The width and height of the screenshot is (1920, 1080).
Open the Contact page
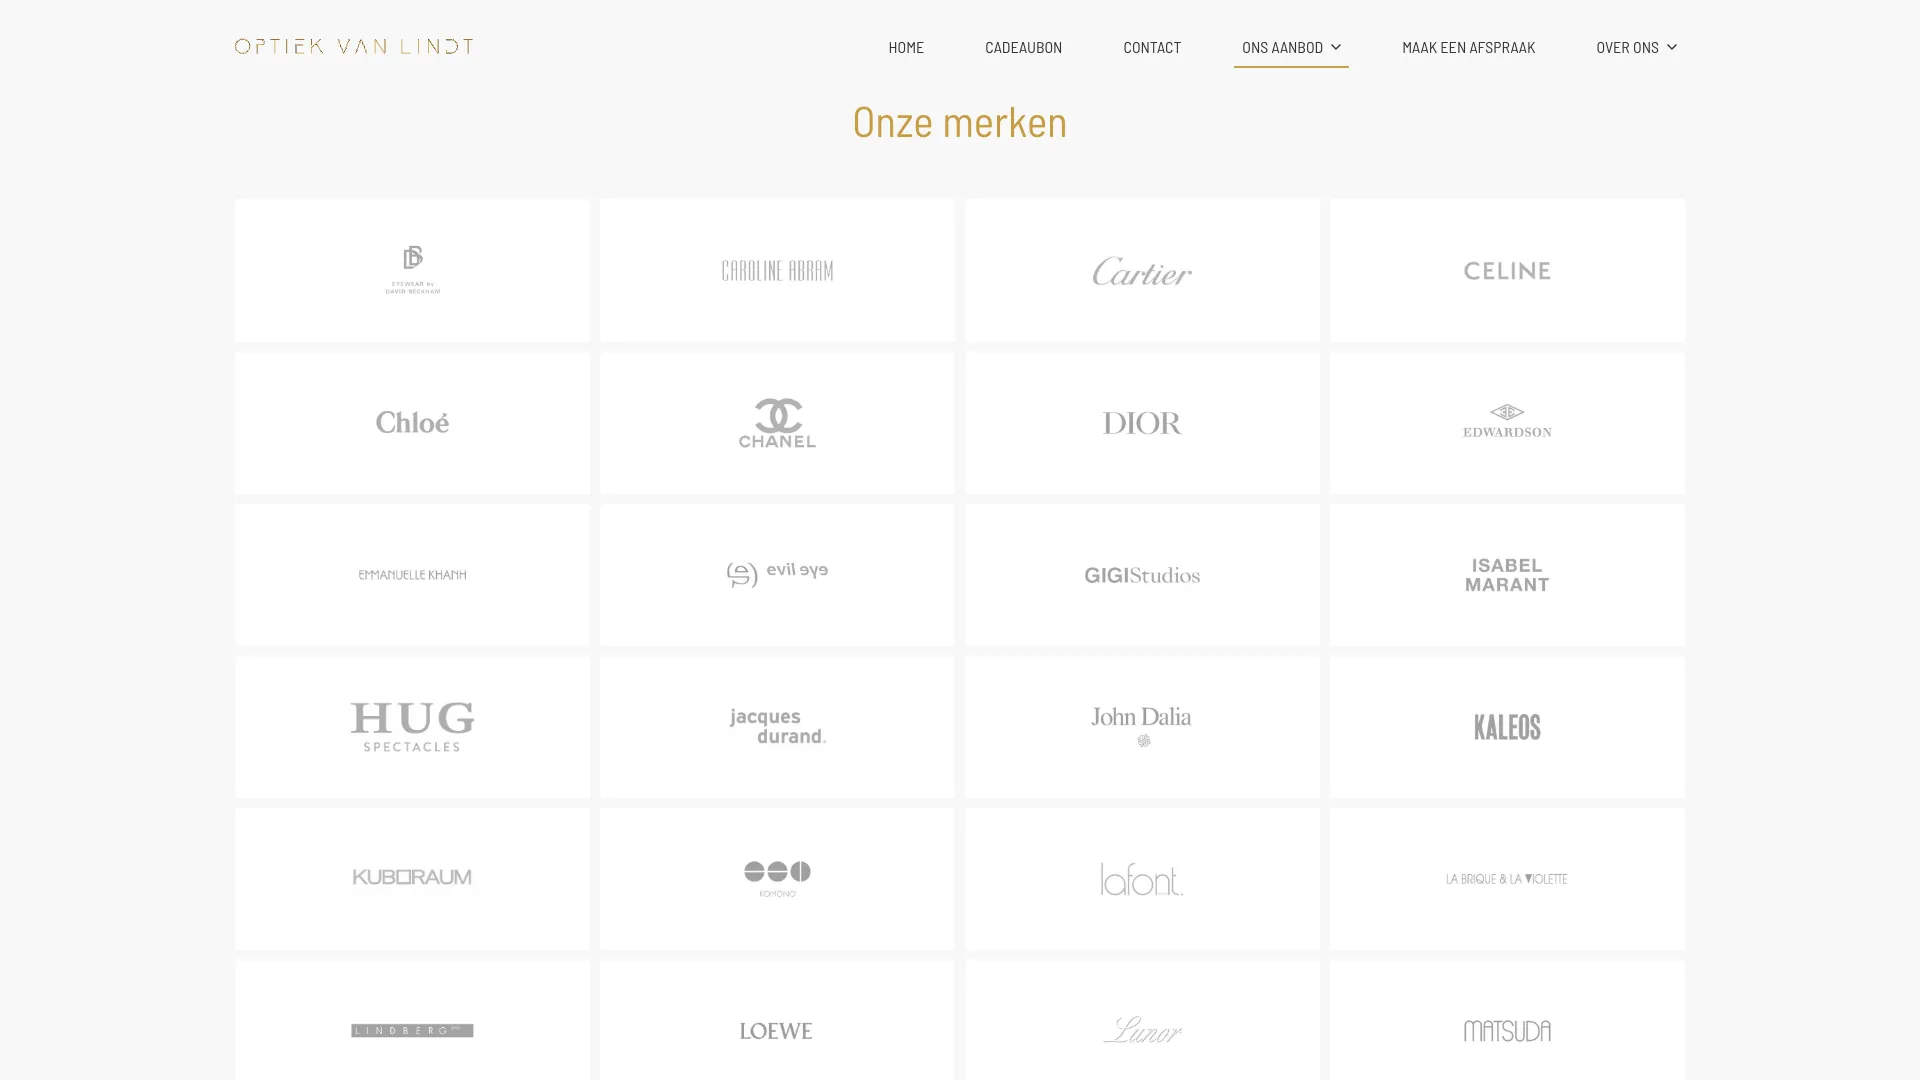point(1152,47)
